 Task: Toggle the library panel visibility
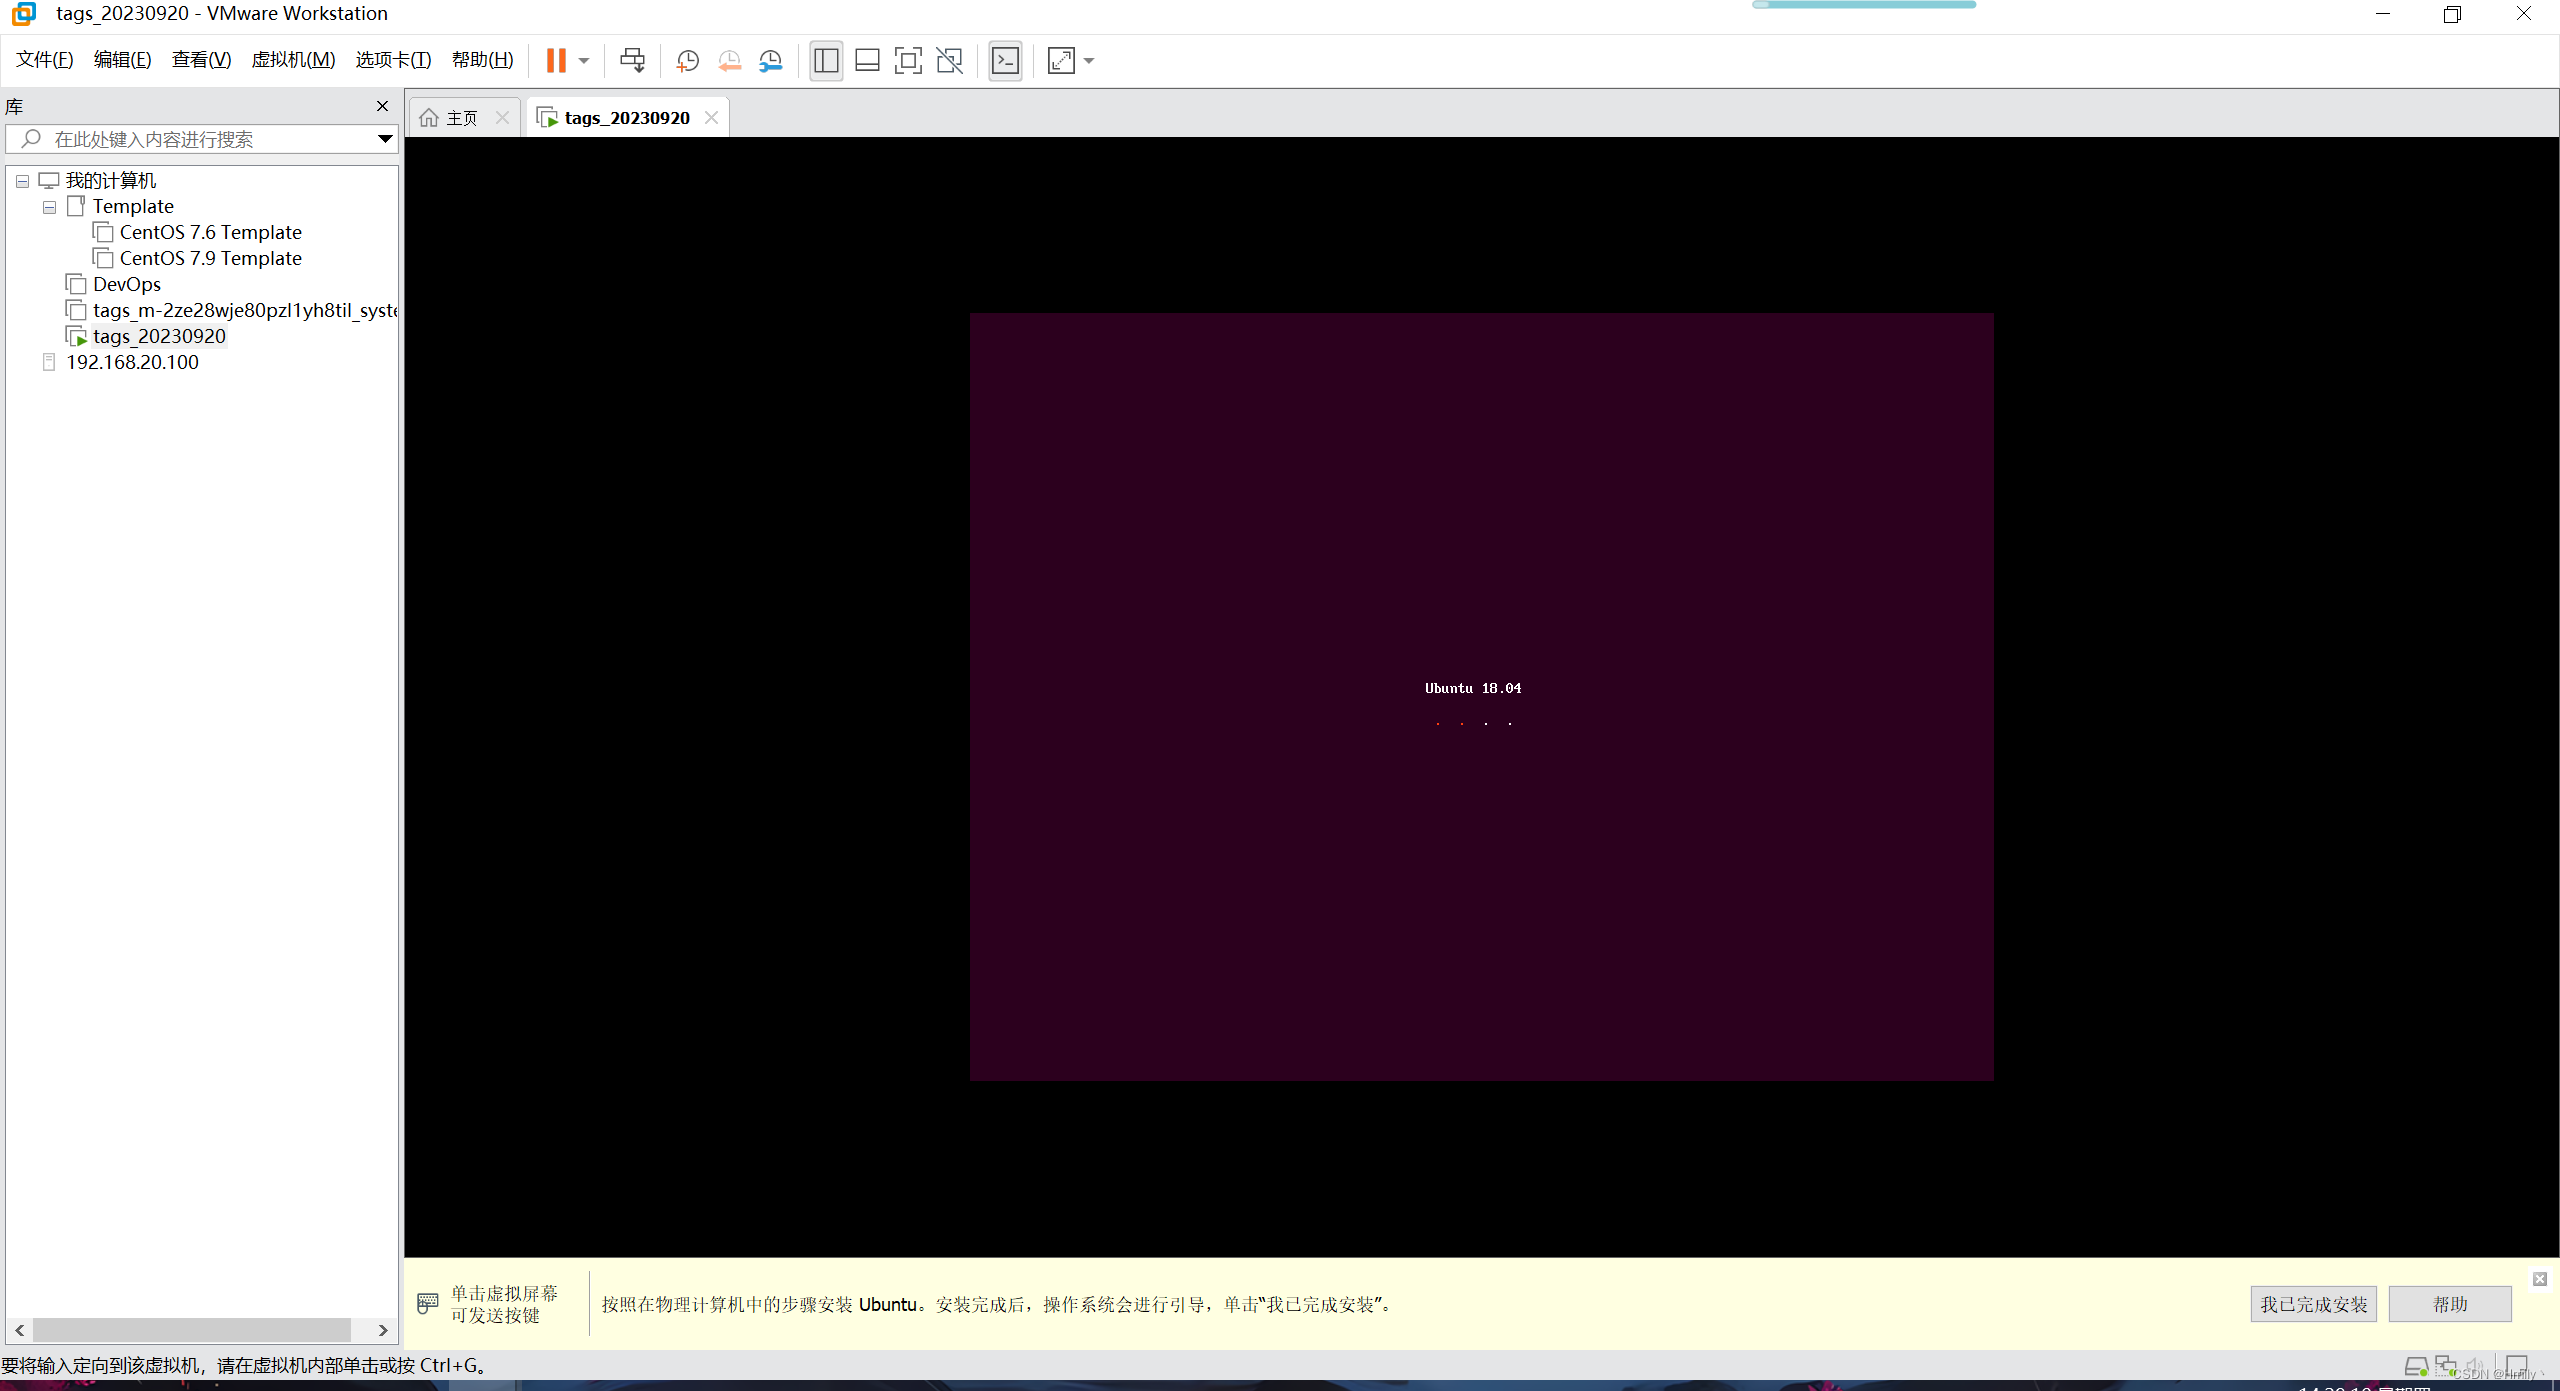coord(825,60)
